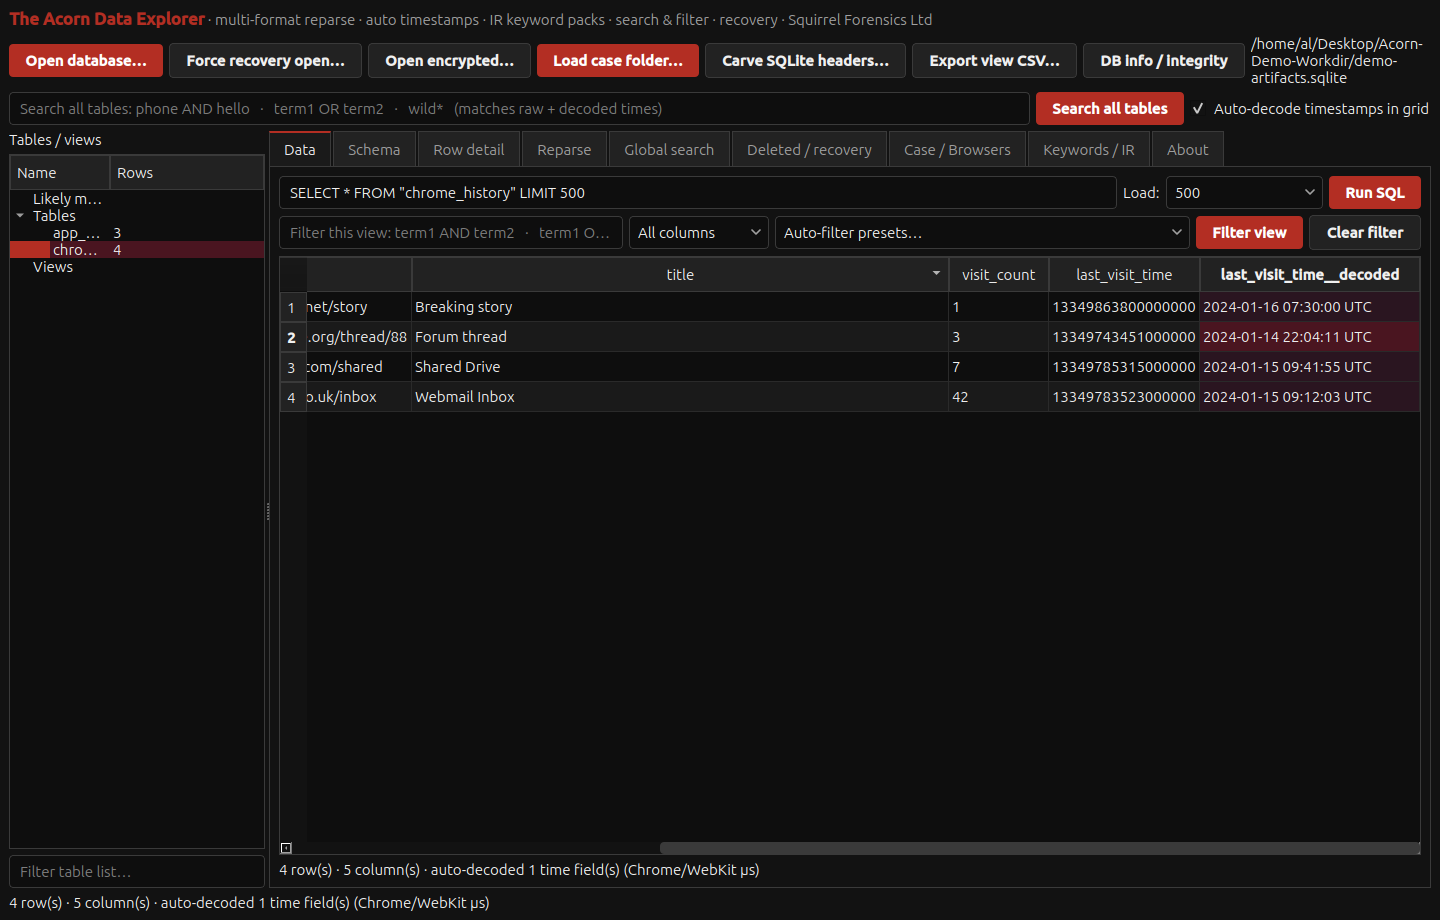Screen dimensions: 1440x920
Task: Select the Data tab
Action: point(300,149)
